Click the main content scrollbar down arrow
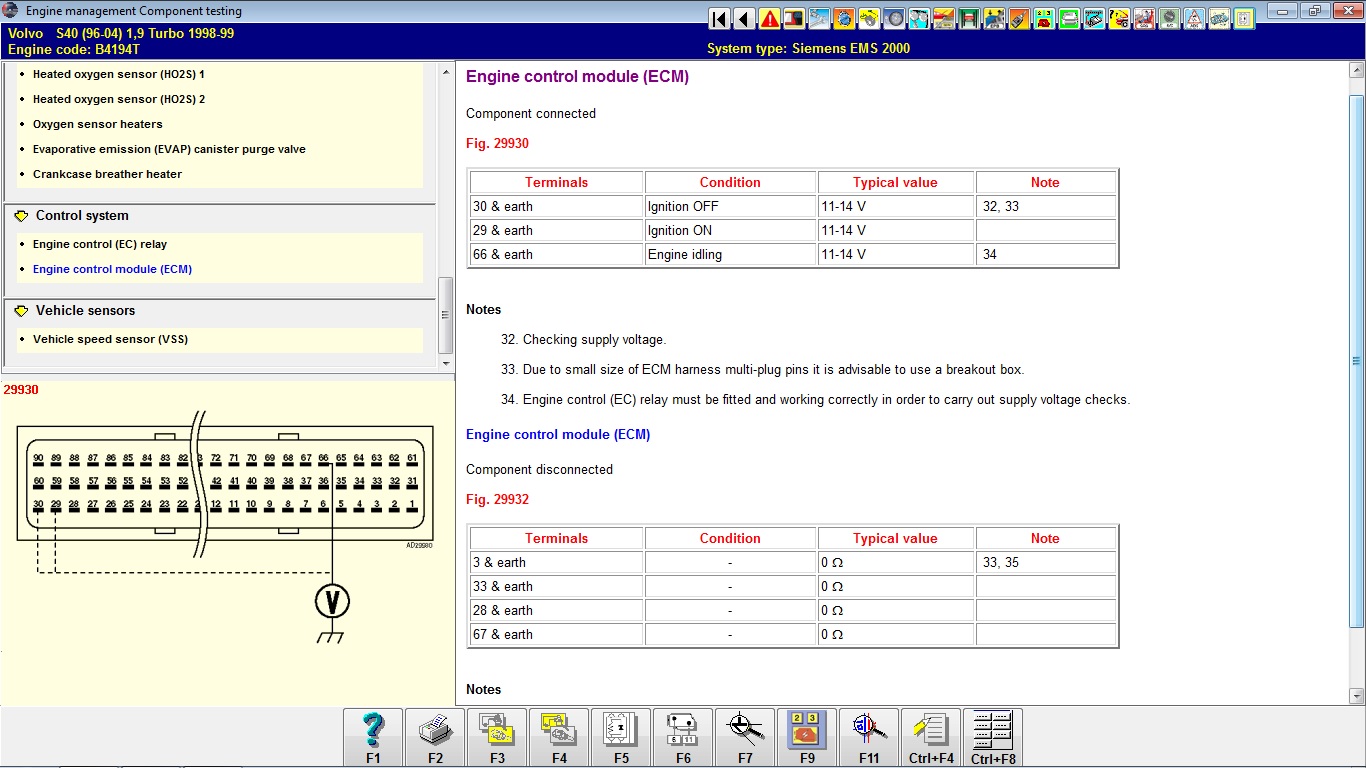The width and height of the screenshot is (1366, 768). point(1356,695)
